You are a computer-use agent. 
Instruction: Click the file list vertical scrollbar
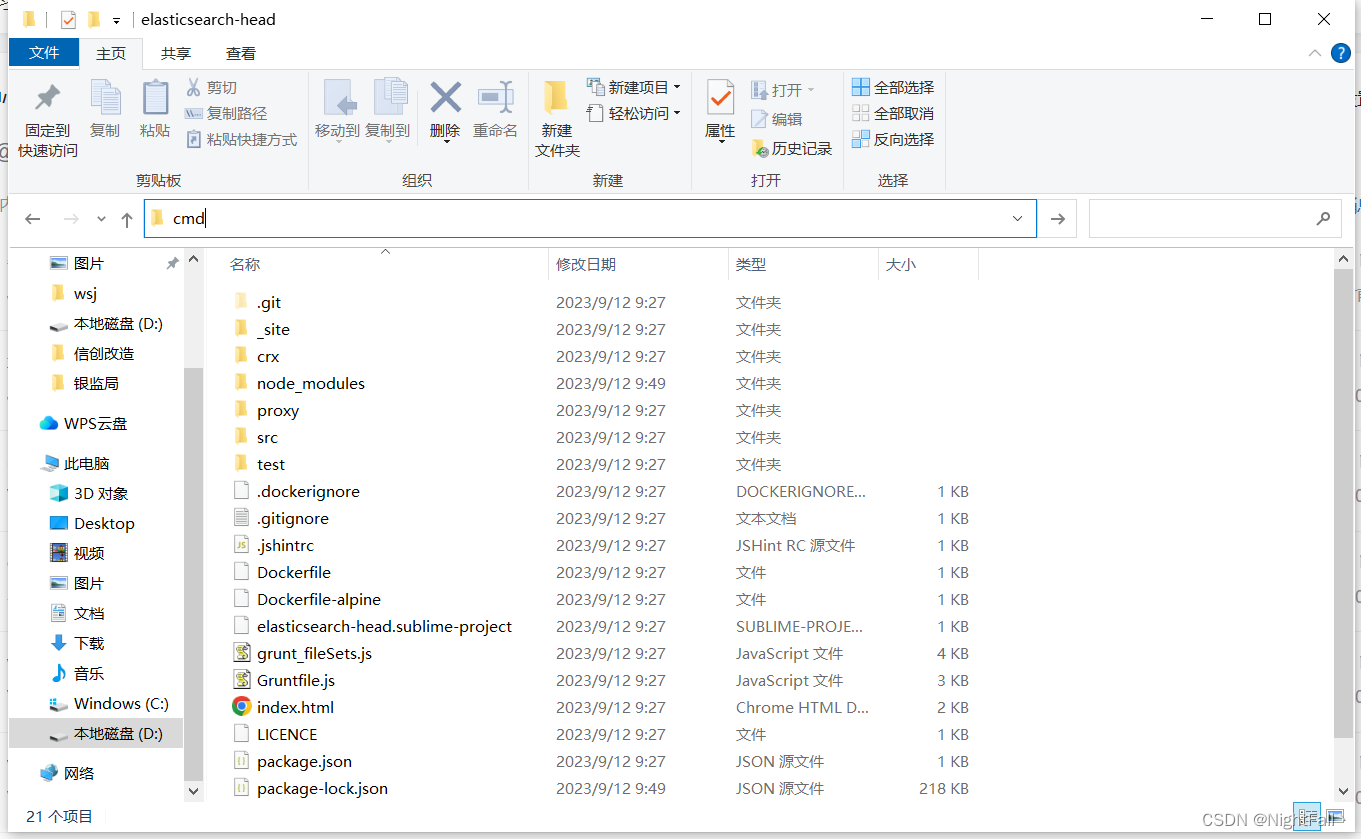(1343, 505)
